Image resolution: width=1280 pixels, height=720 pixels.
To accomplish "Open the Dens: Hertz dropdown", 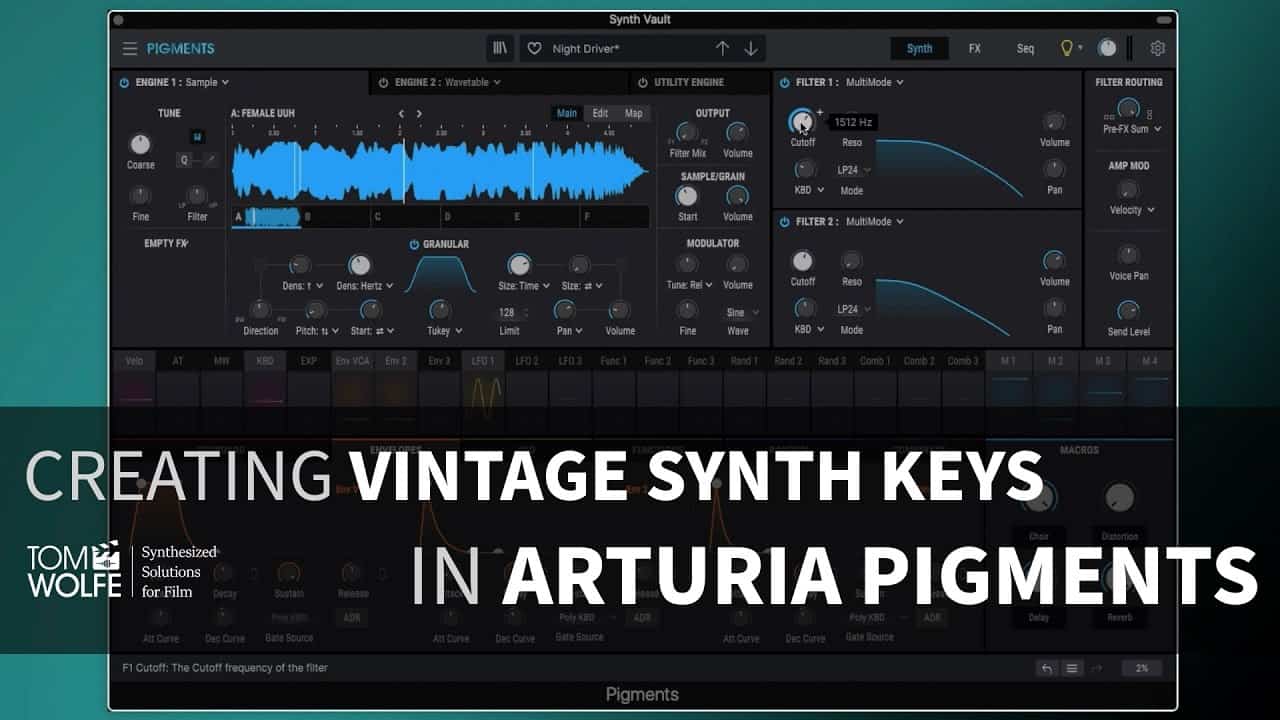I will [364, 286].
